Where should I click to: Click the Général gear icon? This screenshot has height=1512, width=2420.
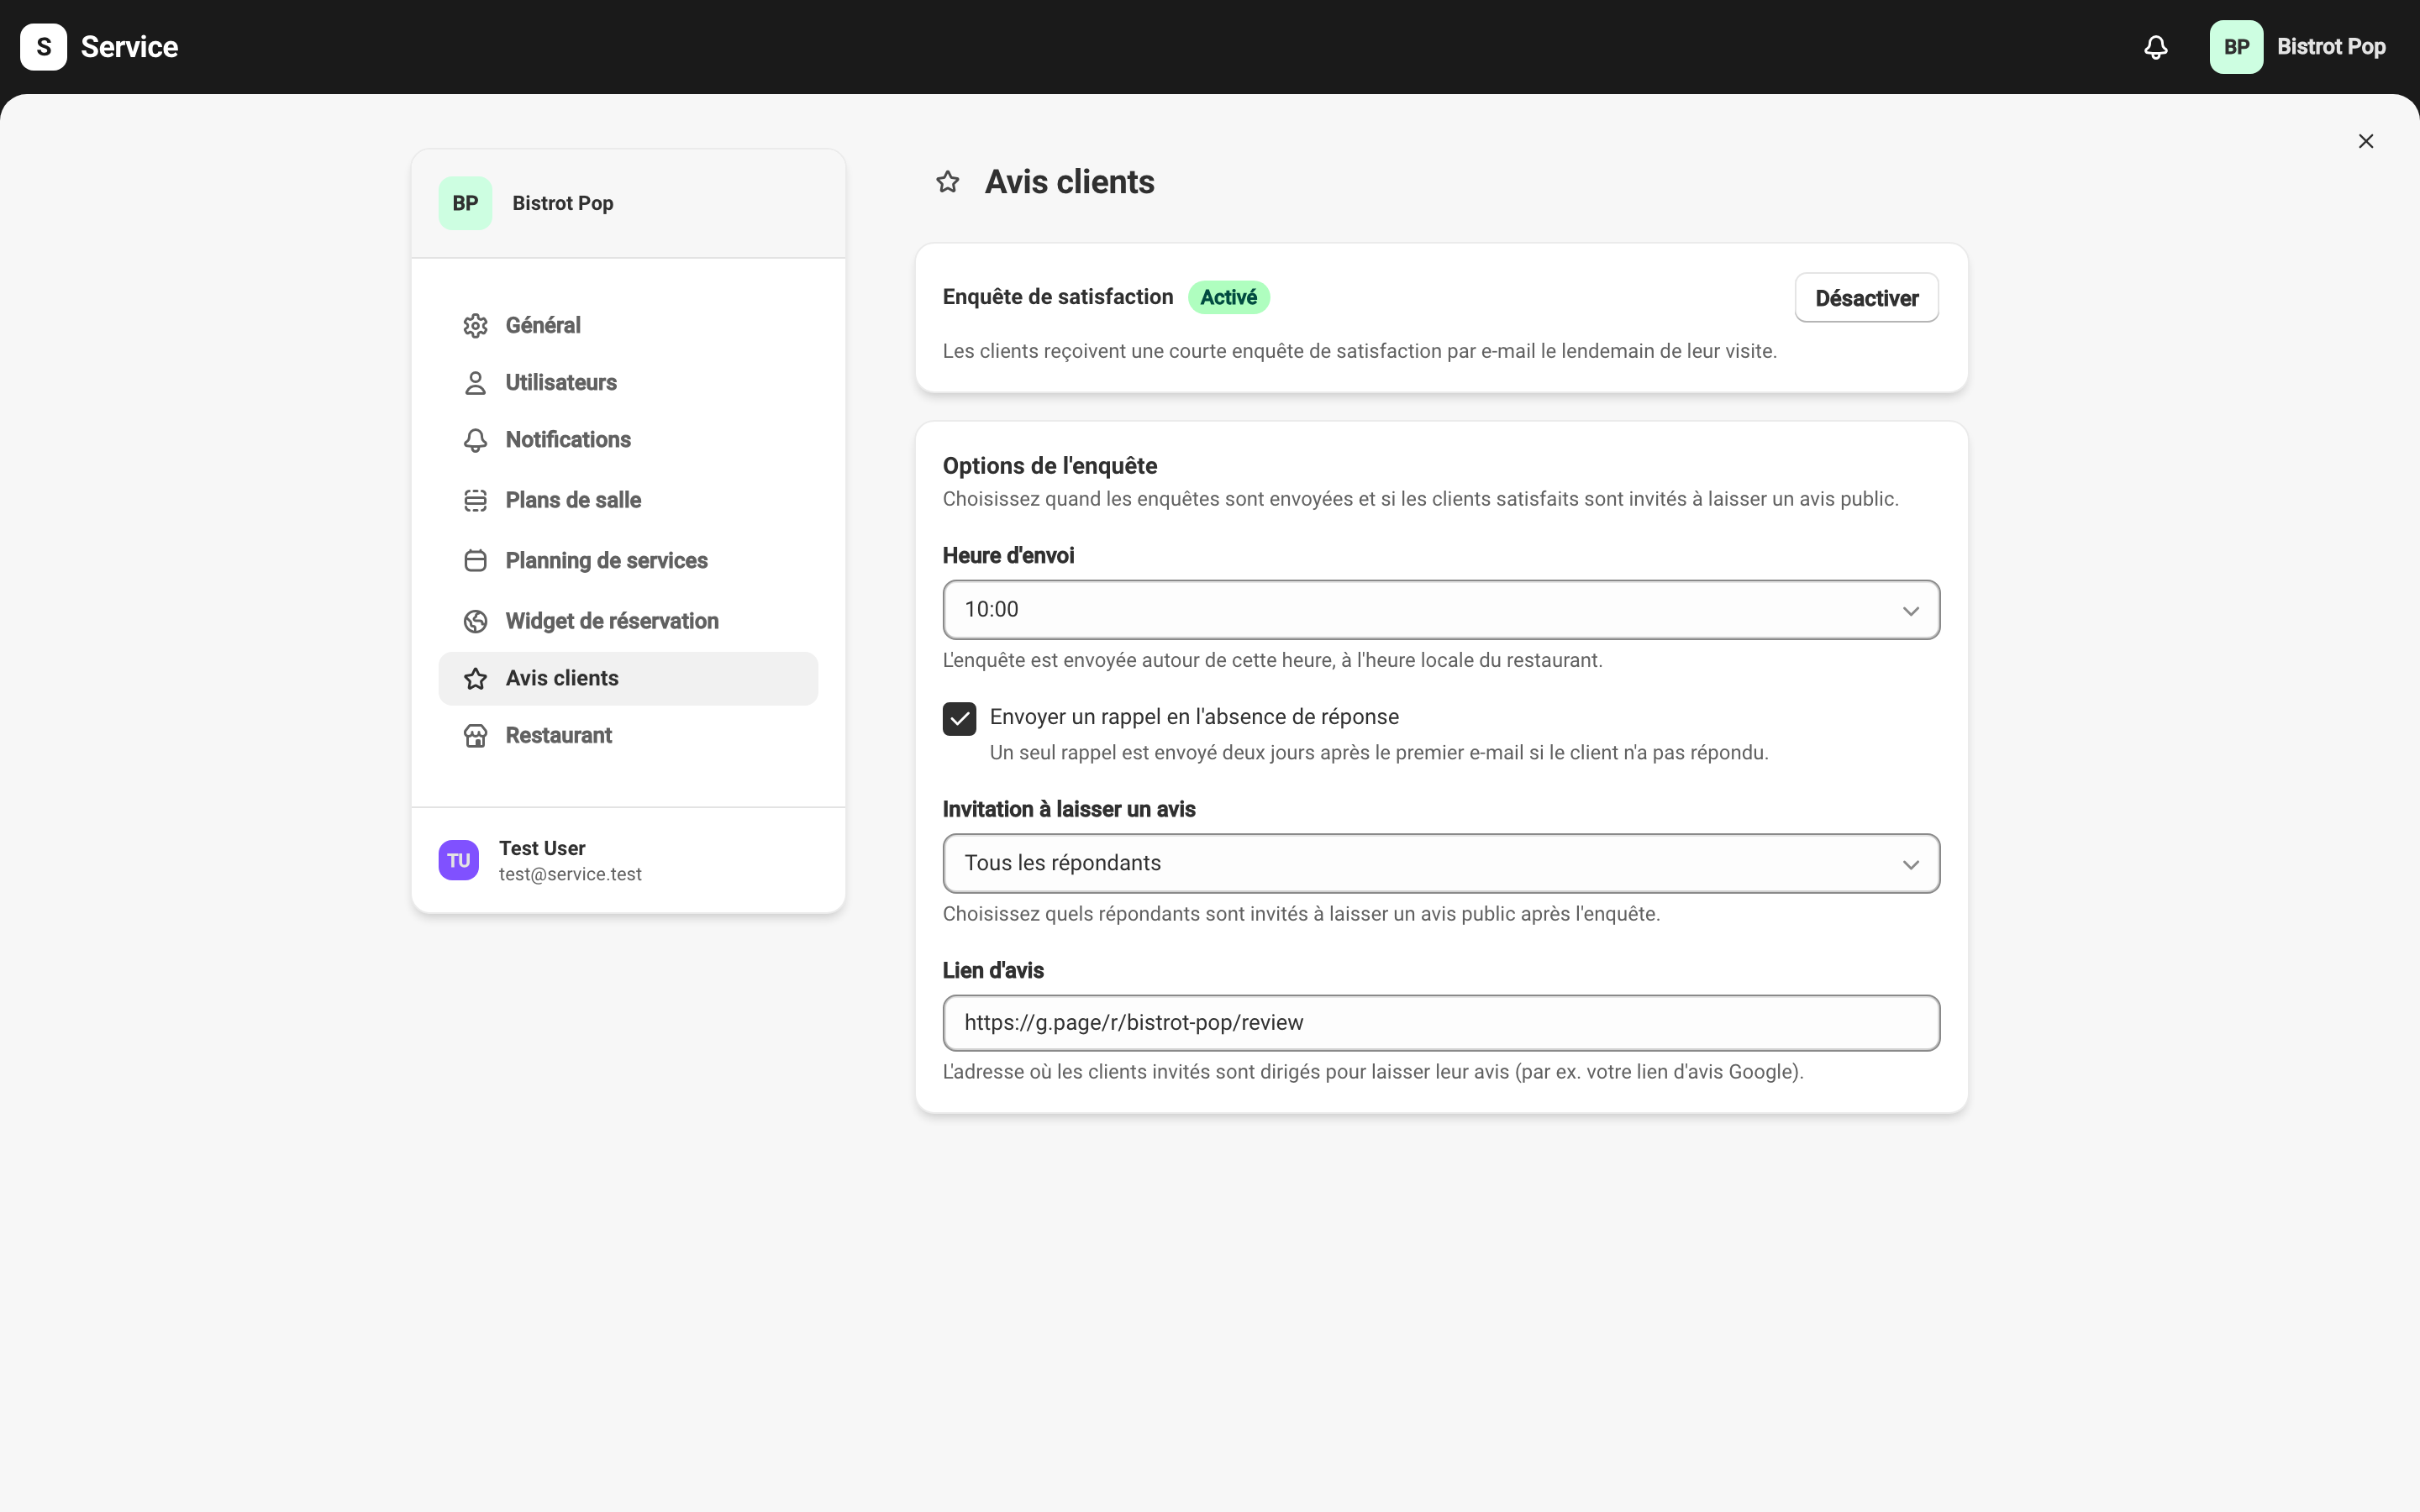click(x=476, y=326)
